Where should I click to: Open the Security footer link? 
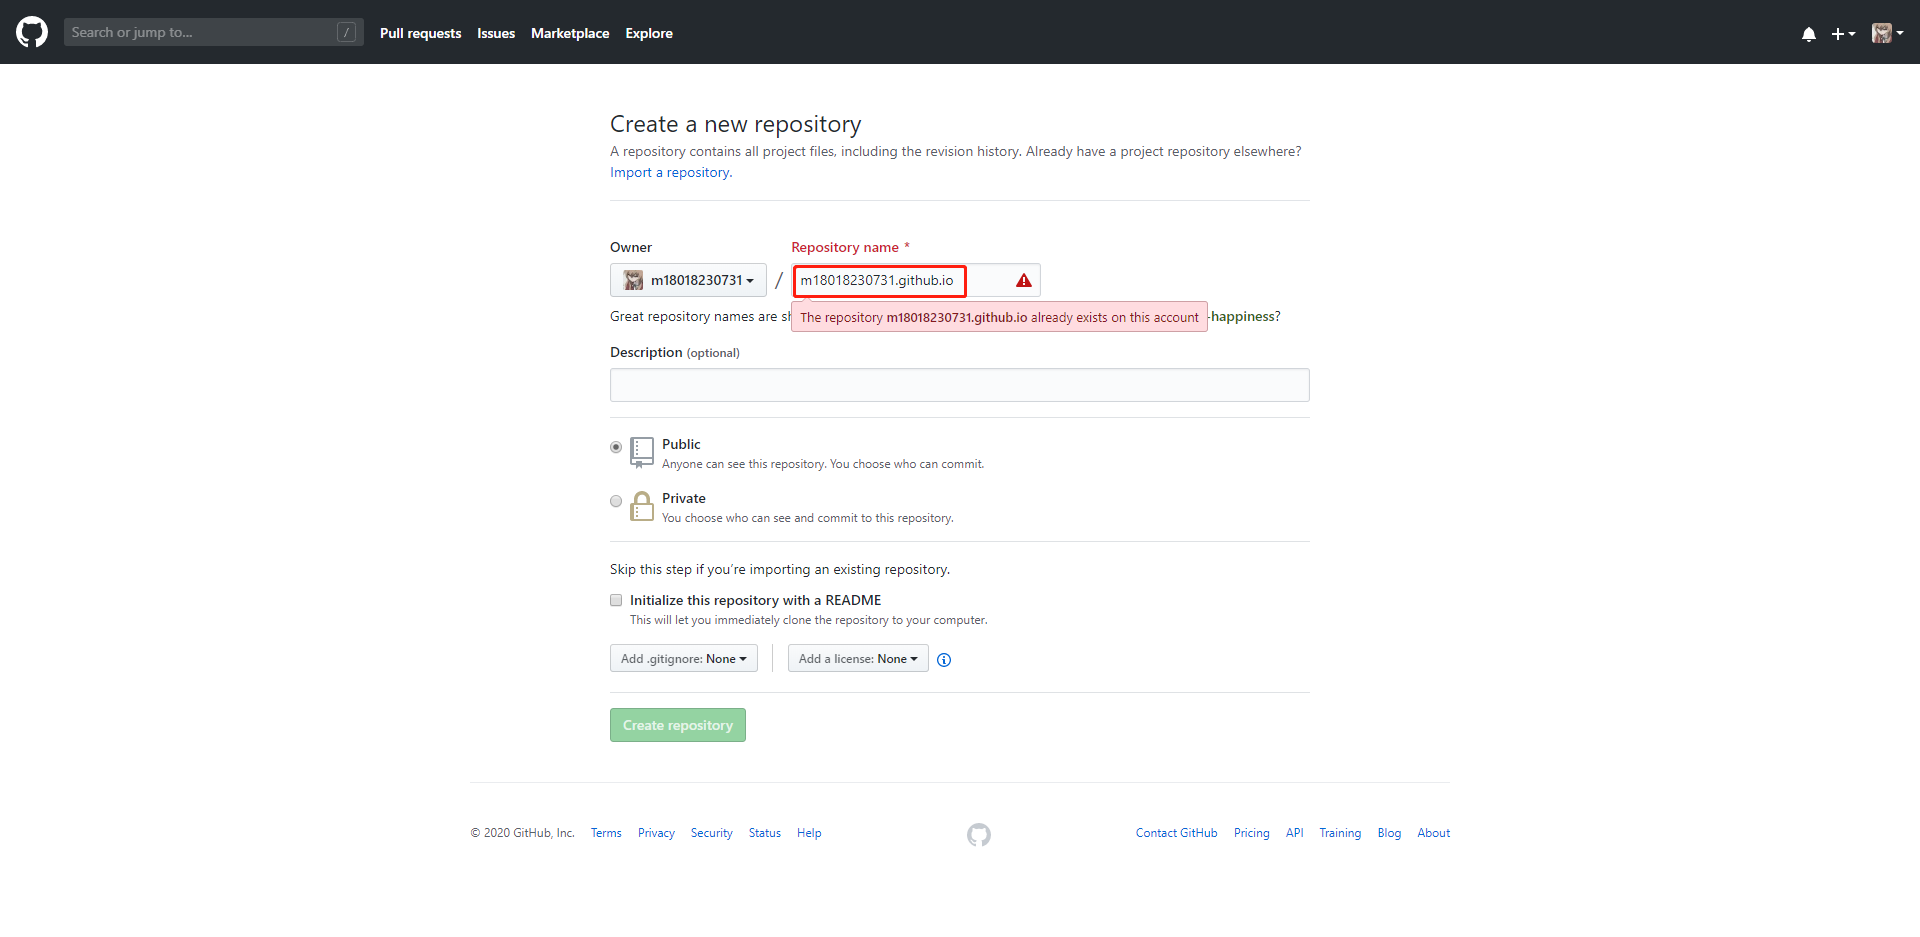point(711,833)
